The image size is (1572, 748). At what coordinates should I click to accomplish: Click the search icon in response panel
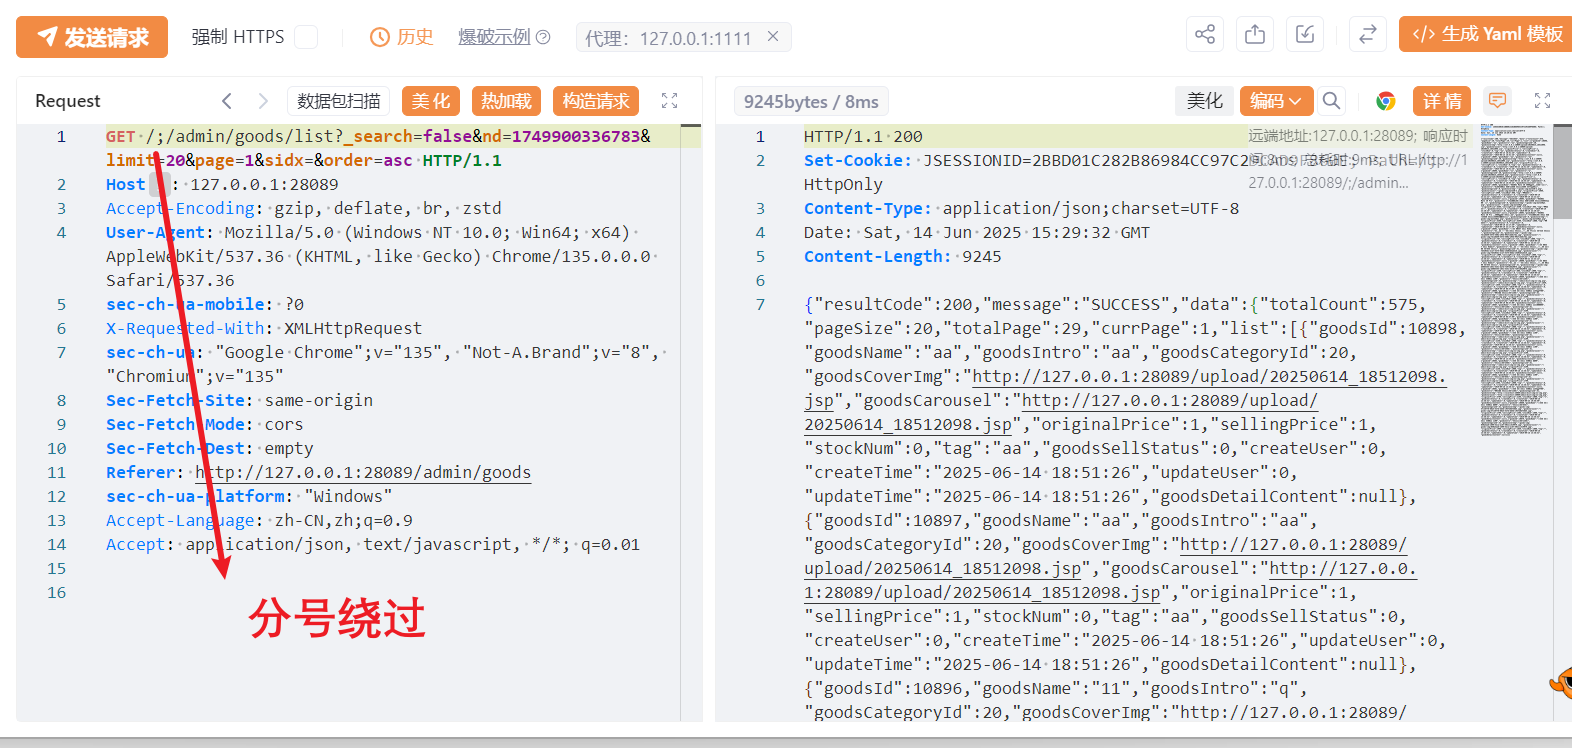(x=1331, y=101)
